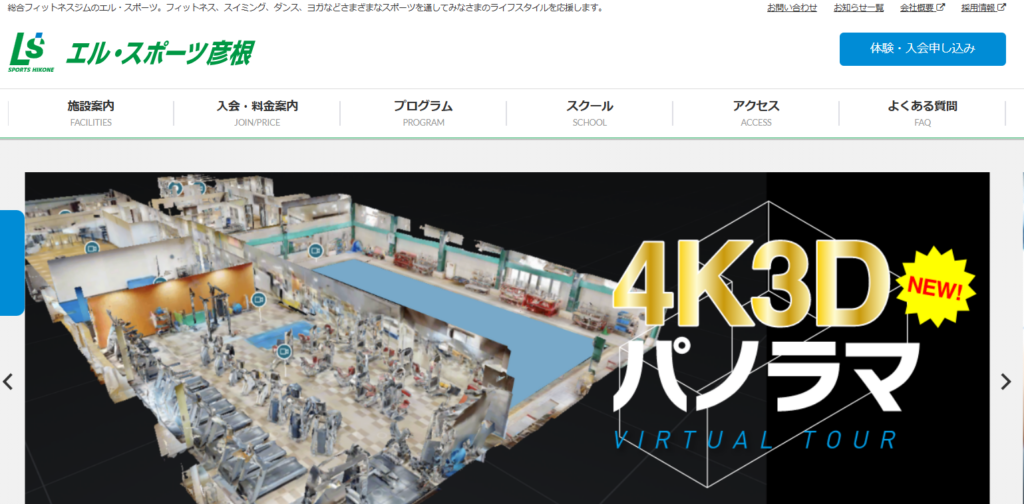Open the お問い合わせ link
This screenshot has width=1024, height=504.
[x=792, y=8]
